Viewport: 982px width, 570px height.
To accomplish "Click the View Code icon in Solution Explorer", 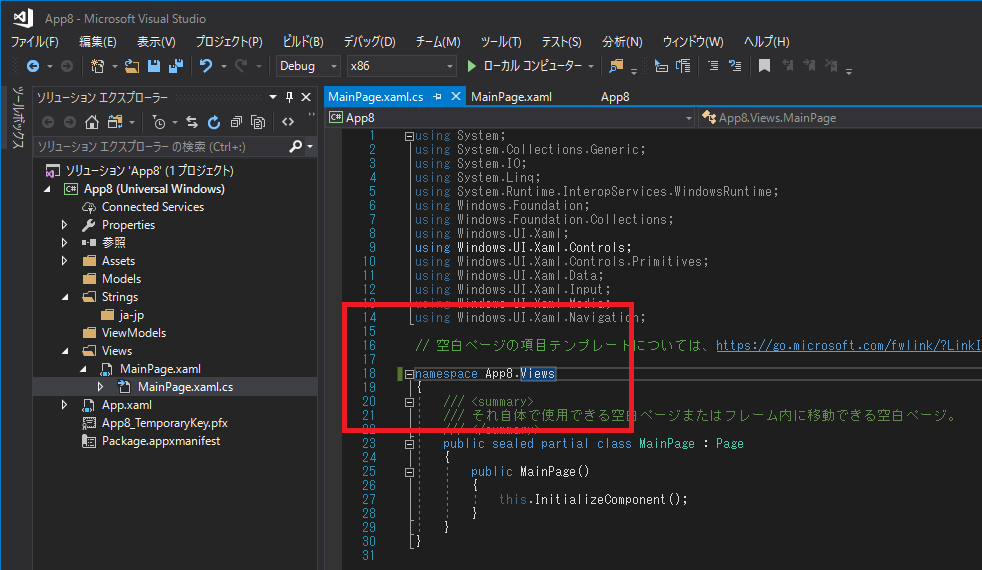I will (288, 122).
